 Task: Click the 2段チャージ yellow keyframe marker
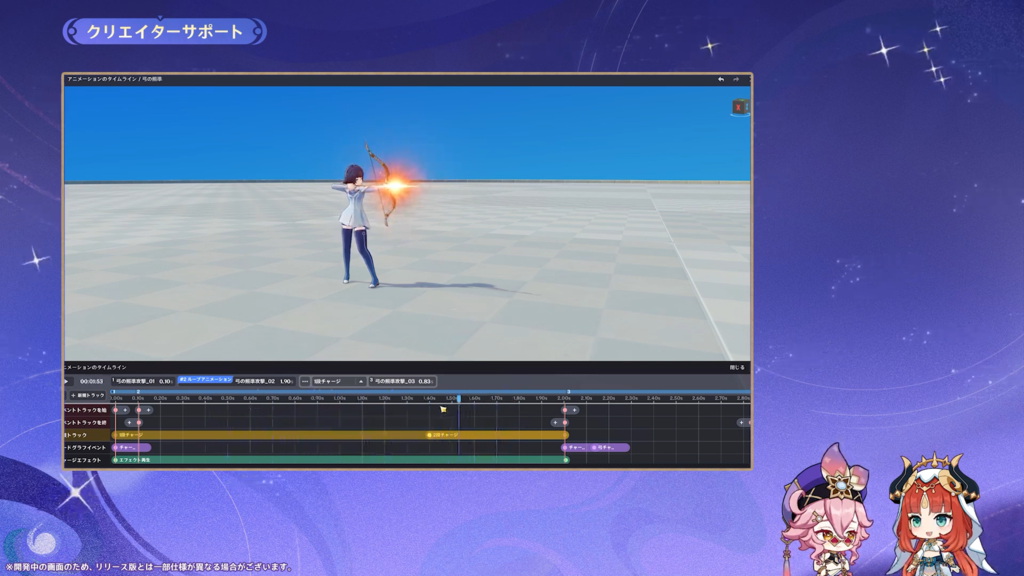[430, 435]
